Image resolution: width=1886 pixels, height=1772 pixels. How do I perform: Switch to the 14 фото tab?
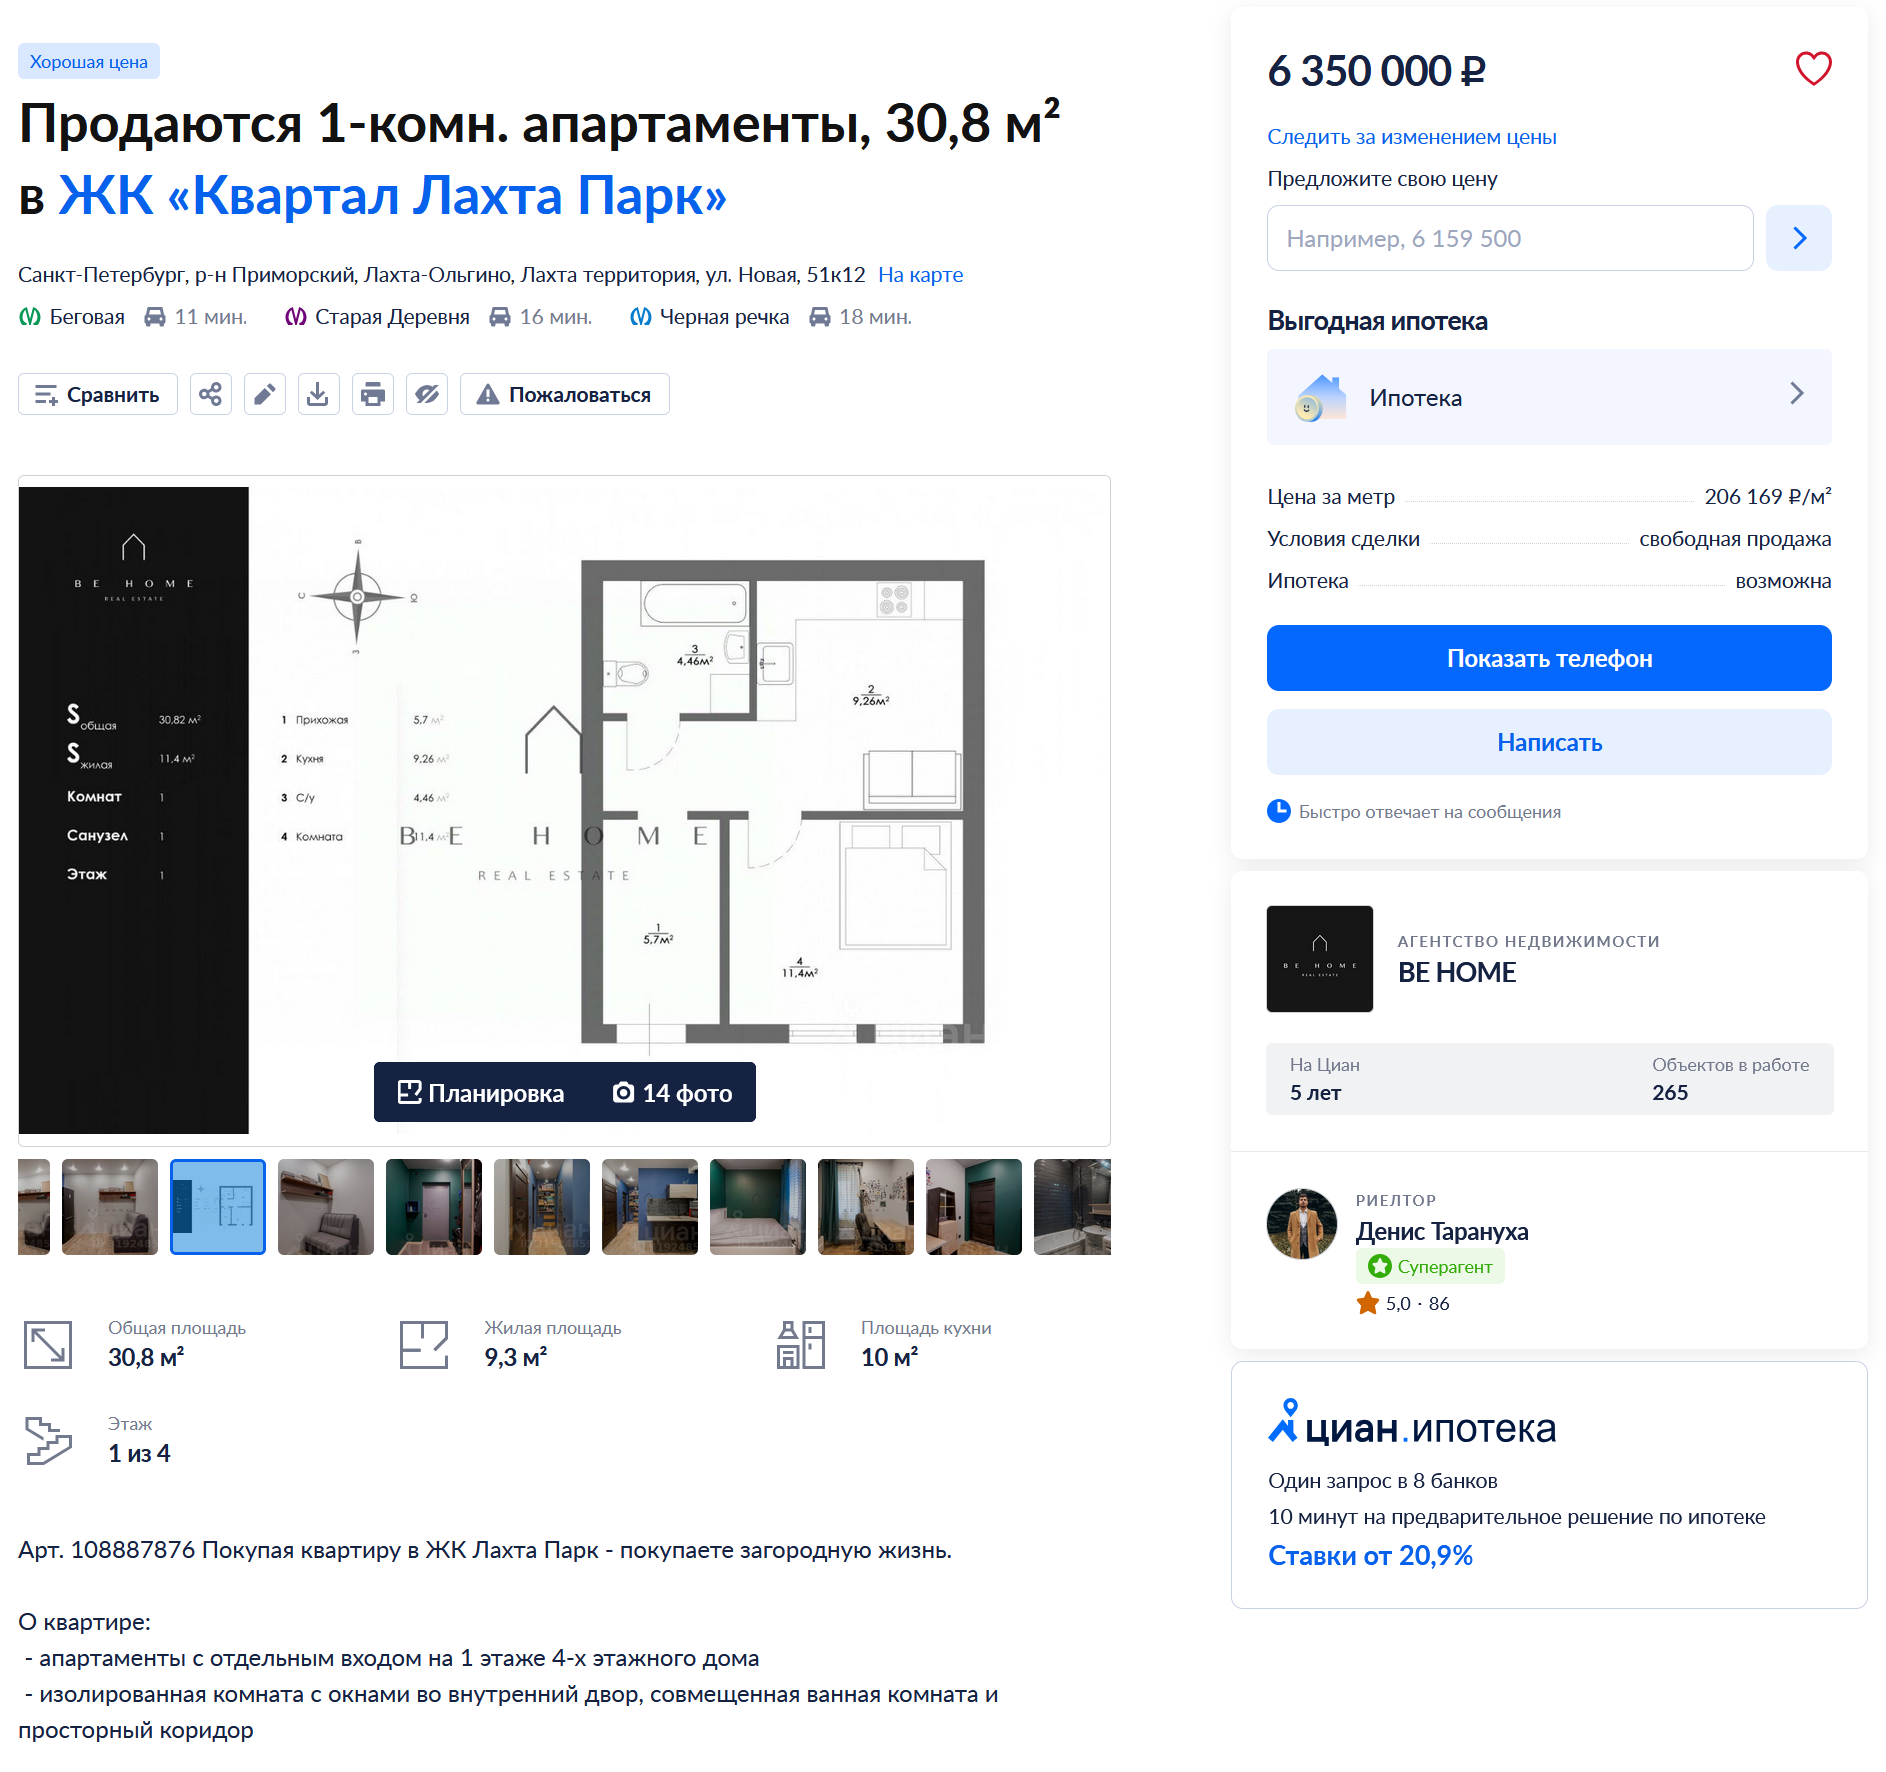click(673, 1093)
